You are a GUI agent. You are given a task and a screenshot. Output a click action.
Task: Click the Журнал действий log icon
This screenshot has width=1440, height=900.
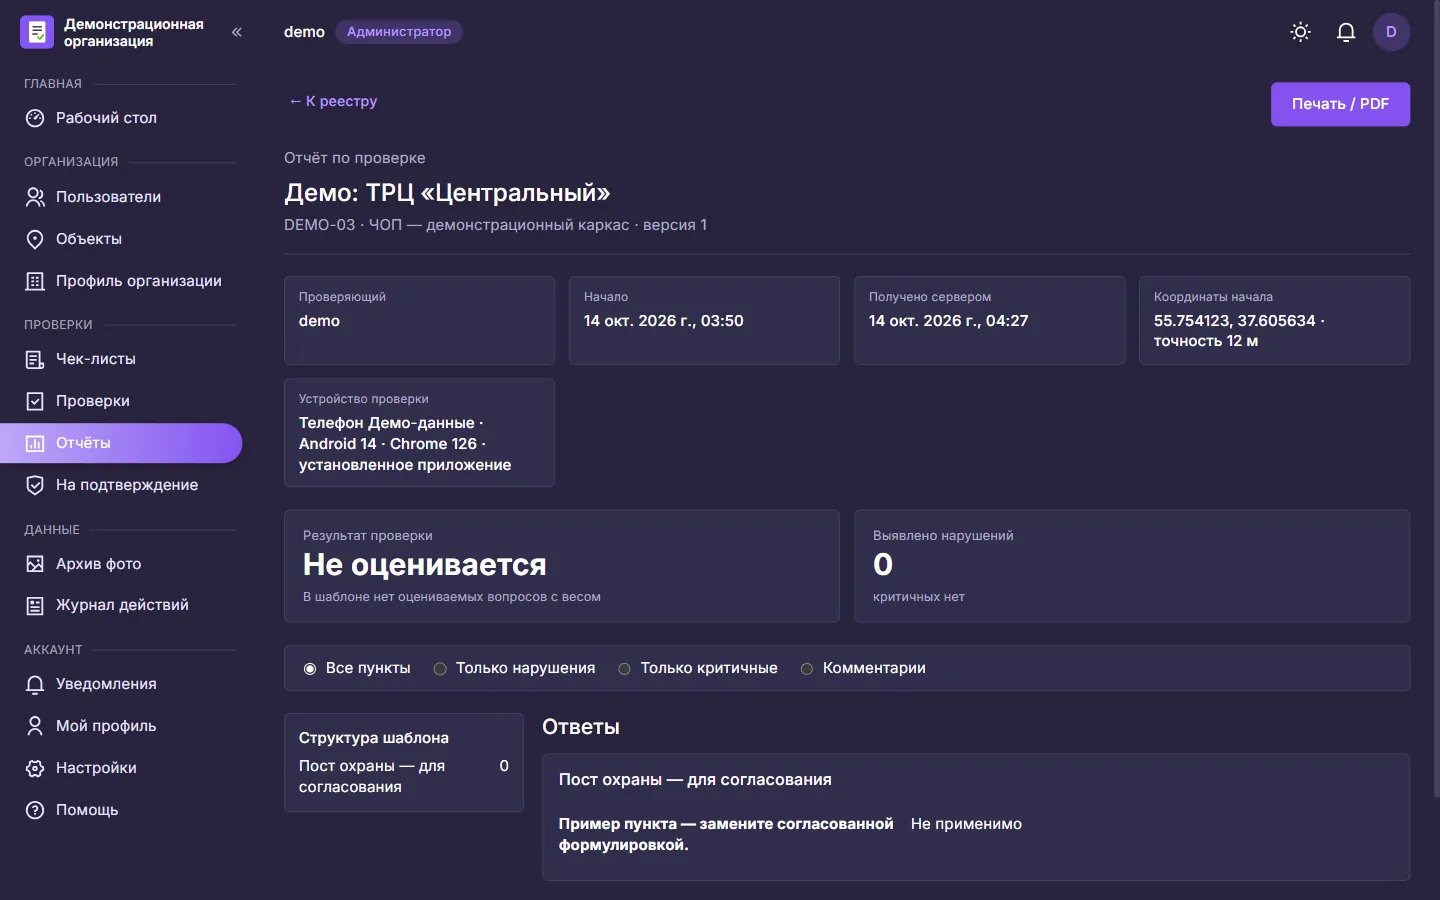pyautogui.click(x=35, y=605)
